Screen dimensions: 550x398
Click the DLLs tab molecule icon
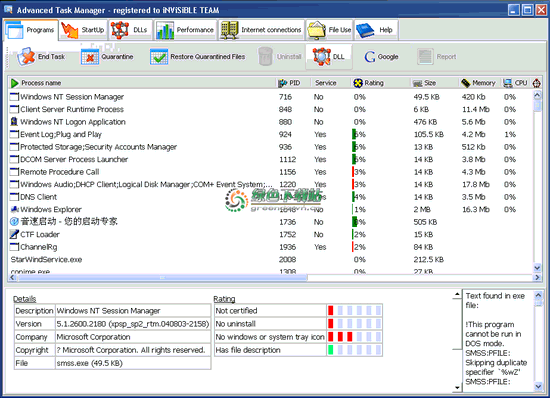click(120, 30)
